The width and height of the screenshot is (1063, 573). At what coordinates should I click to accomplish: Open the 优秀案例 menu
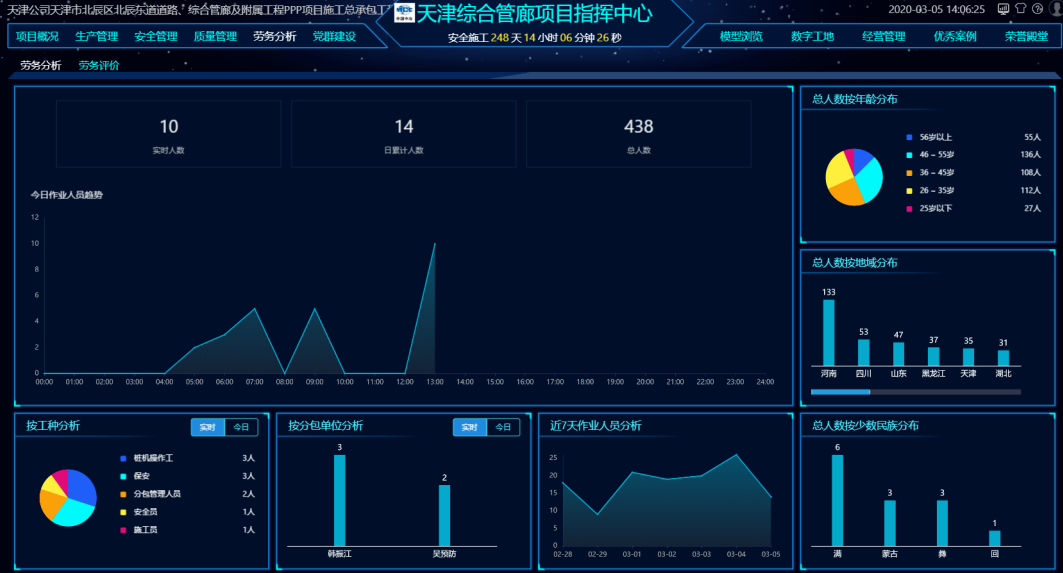[955, 37]
